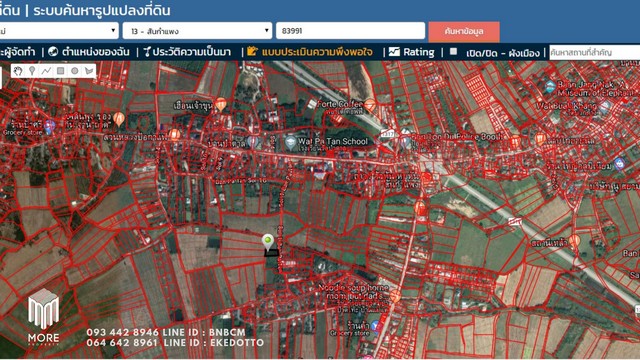This screenshot has height=360, width=640.
Task: Select the marker drawing tool
Action: [x=32, y=71]
